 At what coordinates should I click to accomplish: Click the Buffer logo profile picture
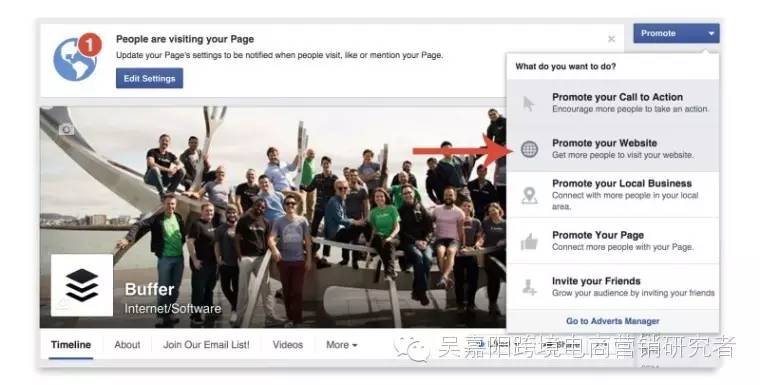(x=82, y=285)
